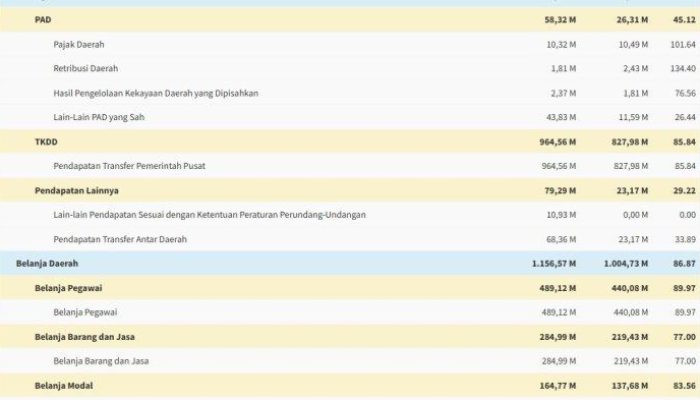700x400 pixels.
Task: Select the Pajak Daerah row label
Action: coord(79,44)
